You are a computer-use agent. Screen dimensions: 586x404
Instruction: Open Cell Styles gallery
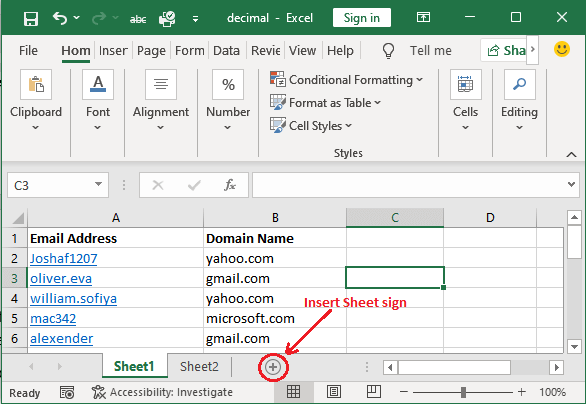coord(311,126)
